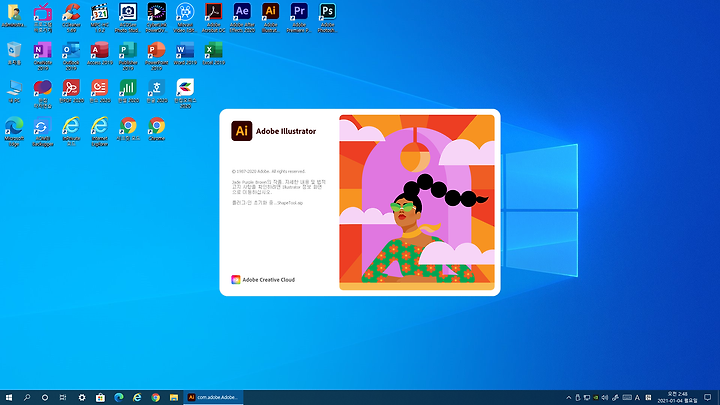Open the PowerPoint 2019 shortcut
Viewport: 720px width, 405px height.
[x=157, y=55]
